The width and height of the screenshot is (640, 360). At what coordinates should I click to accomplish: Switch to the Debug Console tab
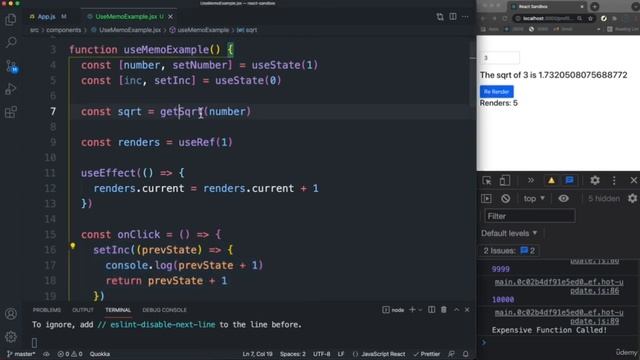(164, 310)
